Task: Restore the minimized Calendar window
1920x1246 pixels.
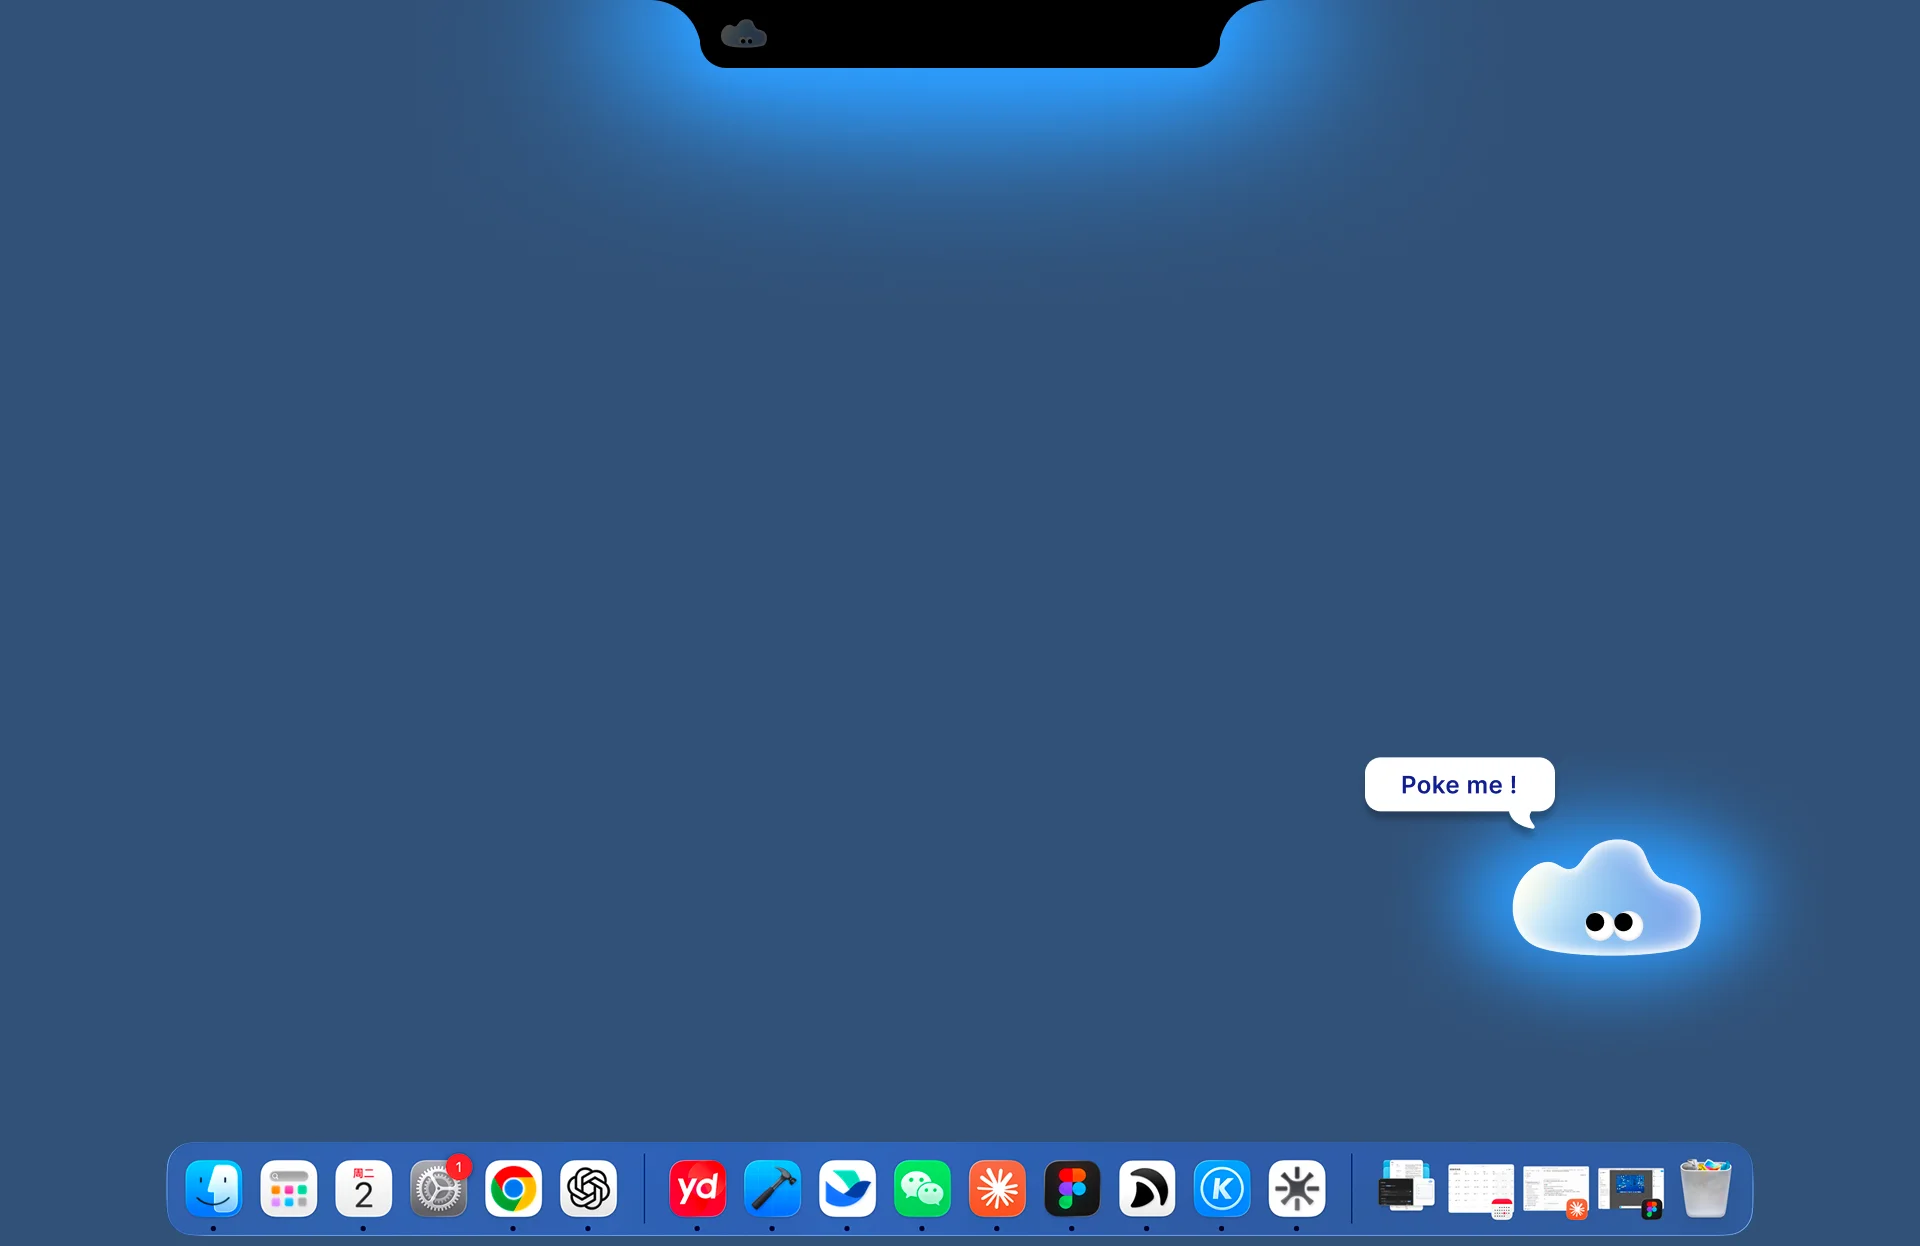Action: click(x=1481, y=1190)
